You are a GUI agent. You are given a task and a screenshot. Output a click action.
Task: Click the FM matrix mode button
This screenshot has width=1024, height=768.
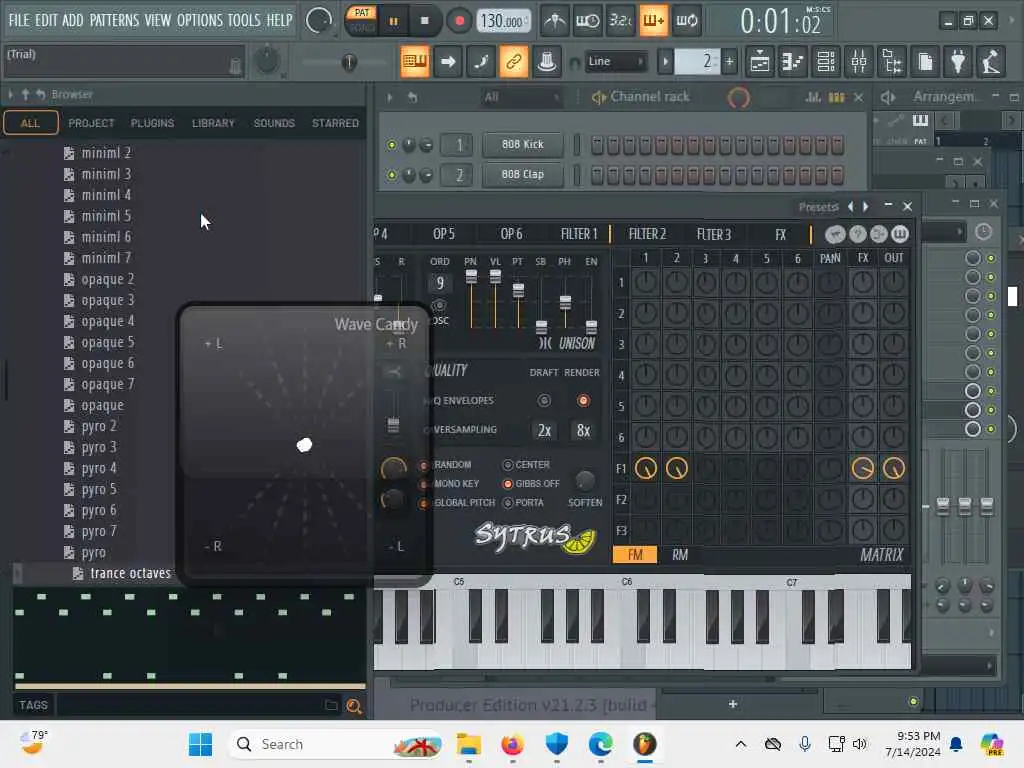pos(635,555)
